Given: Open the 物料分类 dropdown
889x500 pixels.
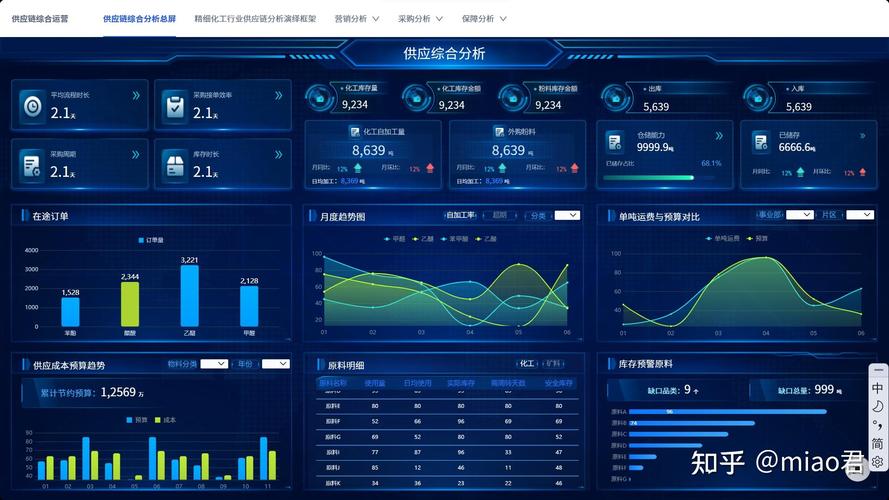Looking at the screenshot, I should (214, 364).
